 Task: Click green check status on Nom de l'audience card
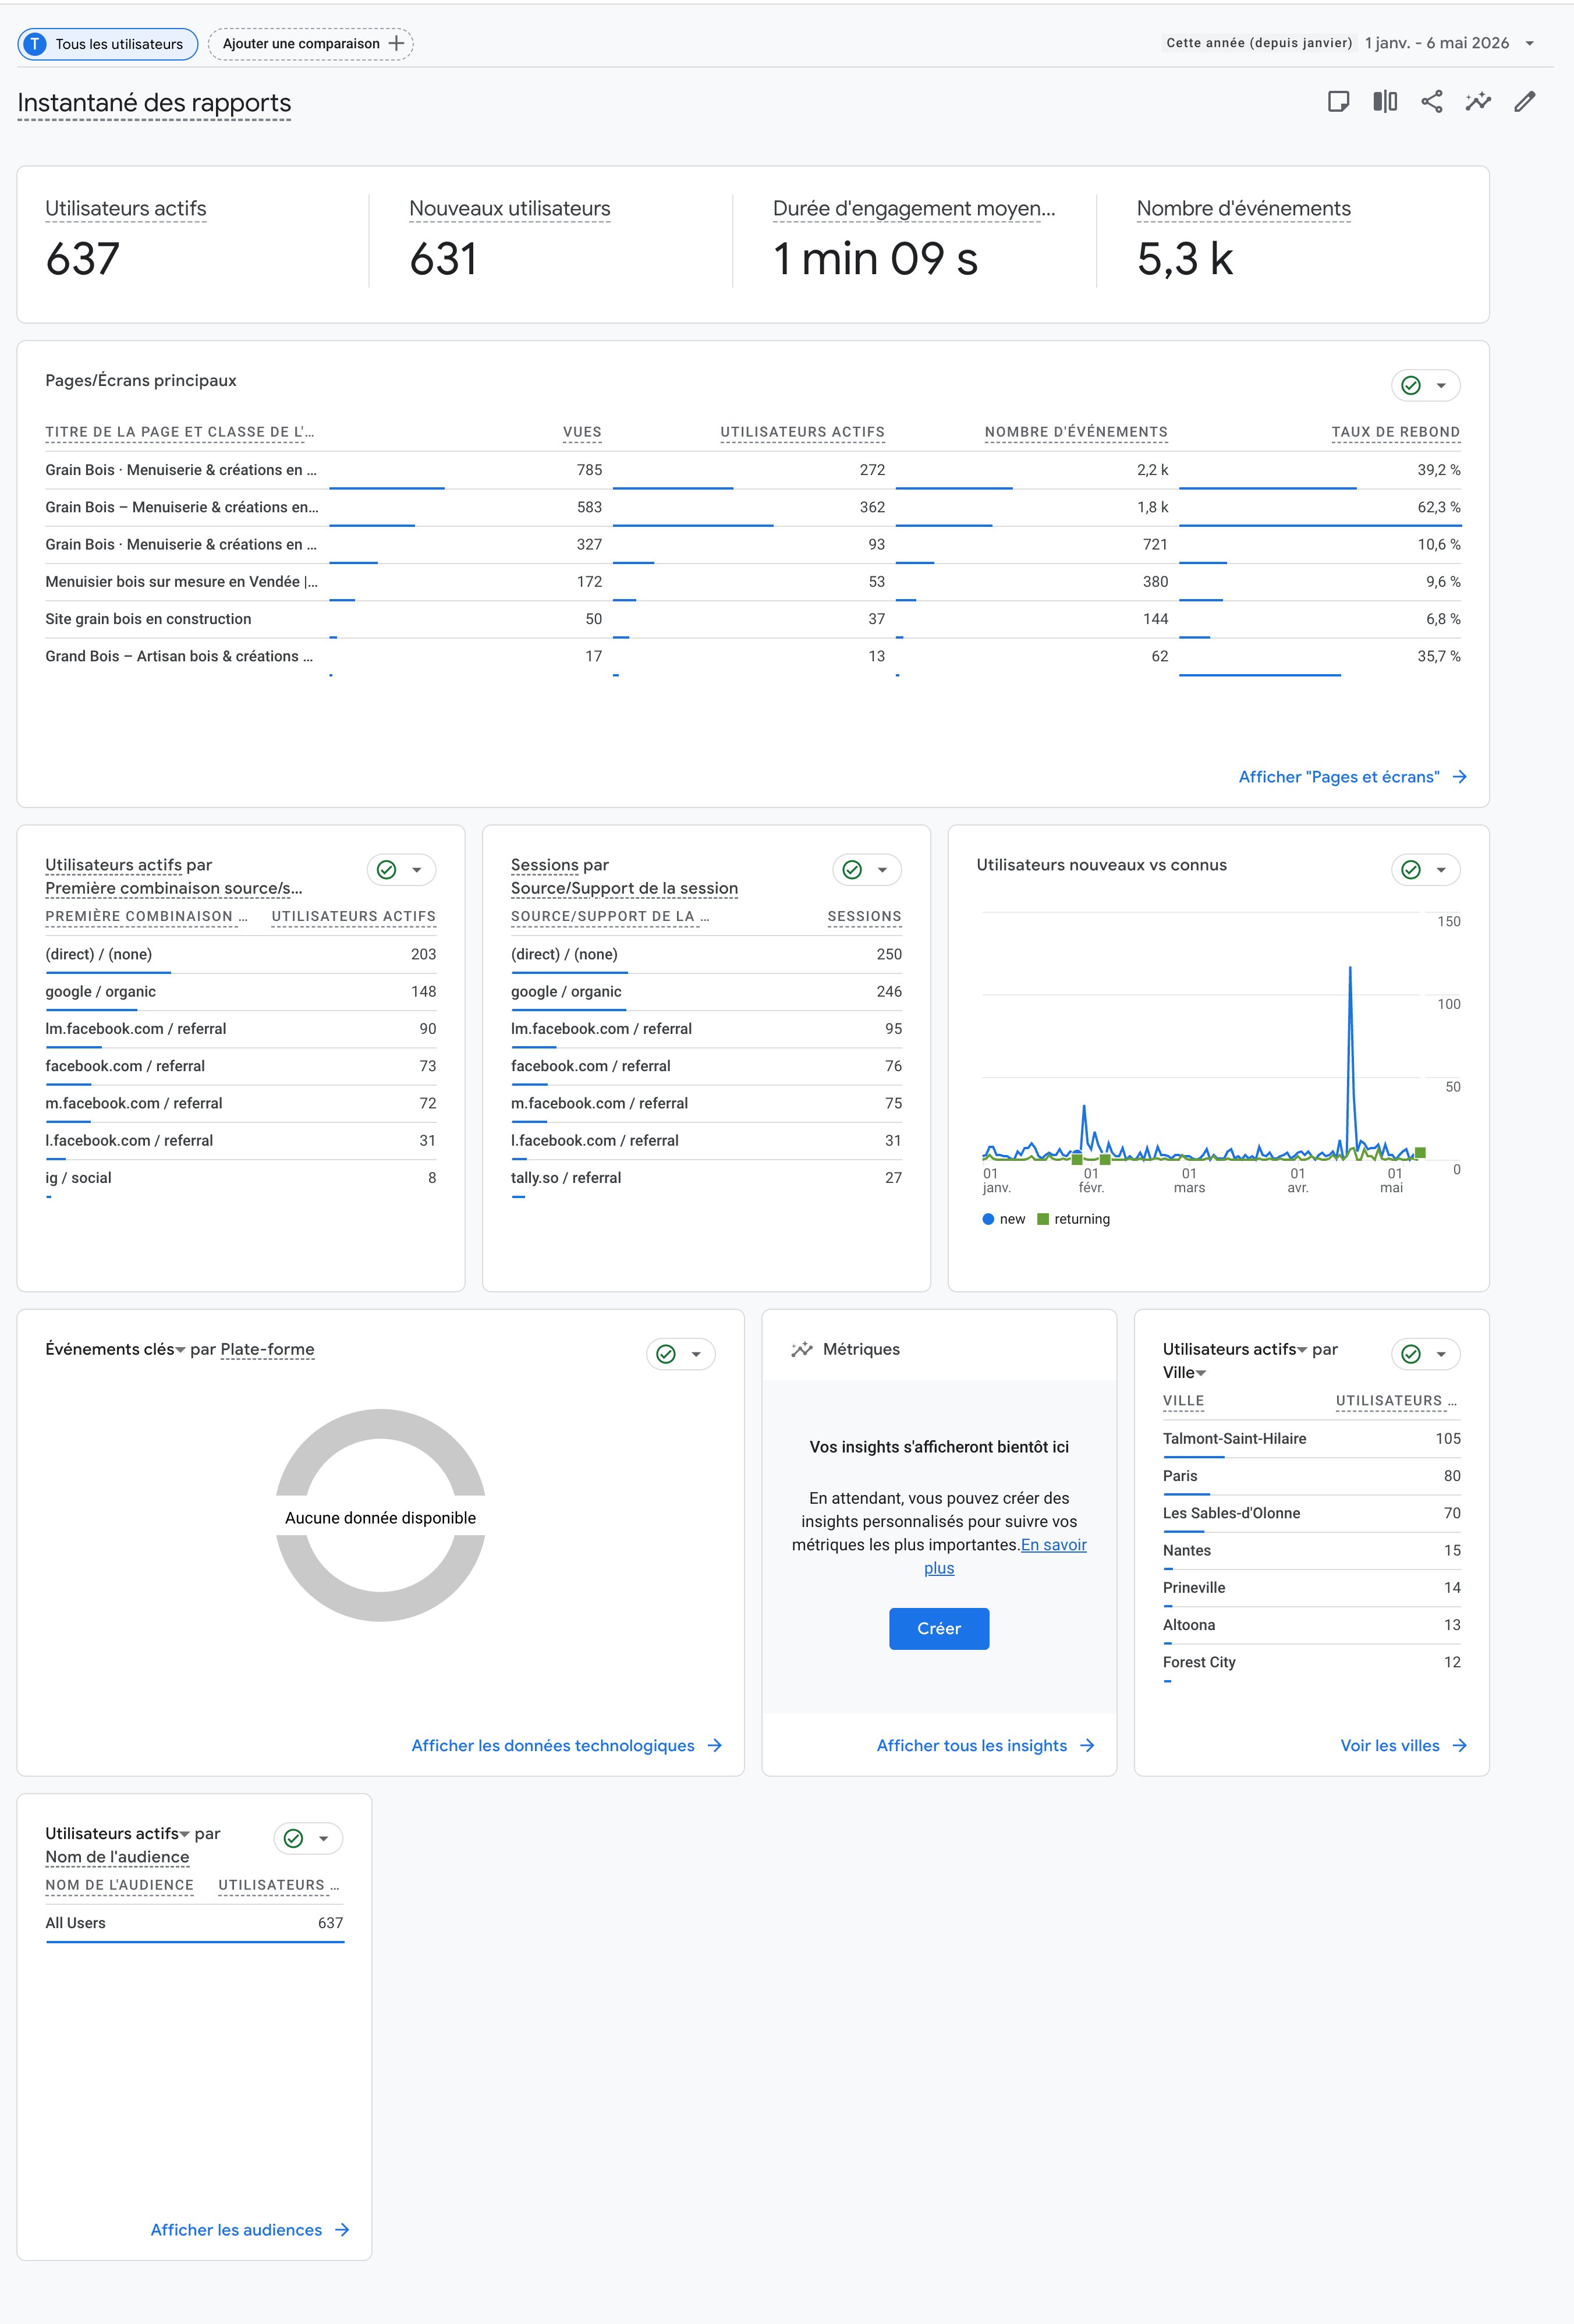coord(293,1838)
